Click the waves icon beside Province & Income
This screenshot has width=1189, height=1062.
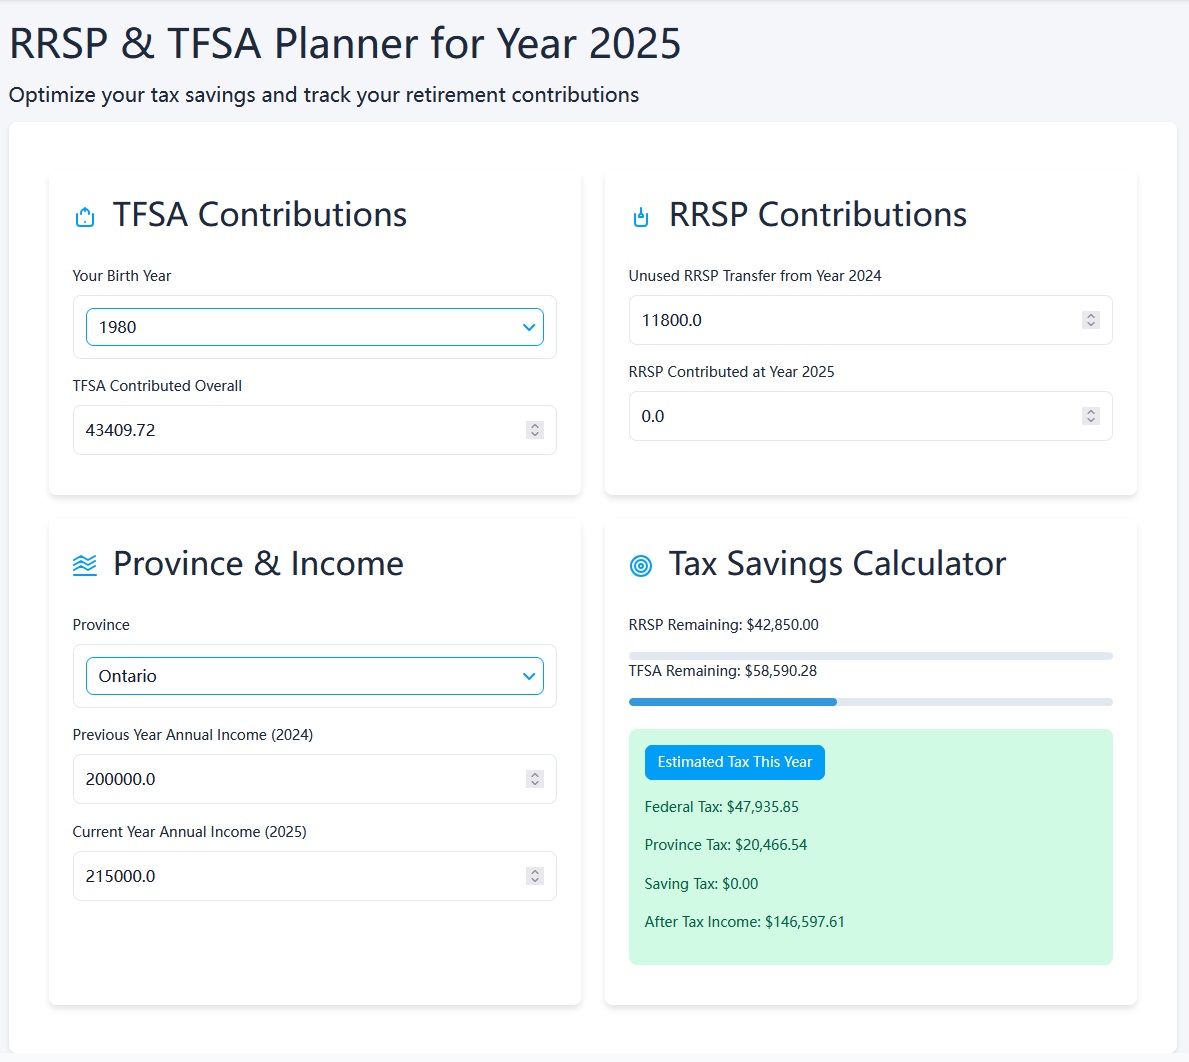(x=84, y=564)
